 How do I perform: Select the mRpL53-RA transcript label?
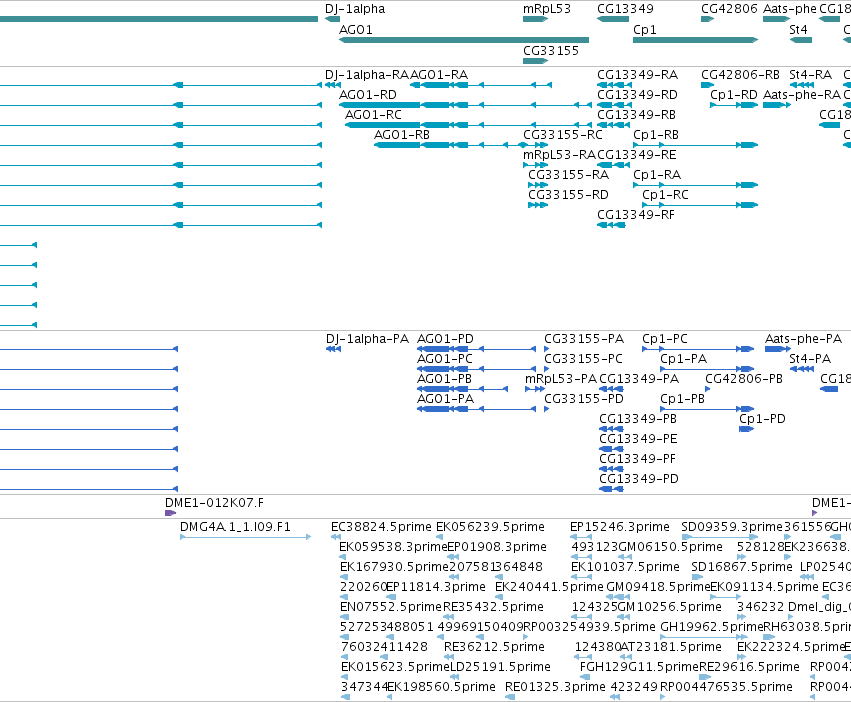(x=559, y=155)
